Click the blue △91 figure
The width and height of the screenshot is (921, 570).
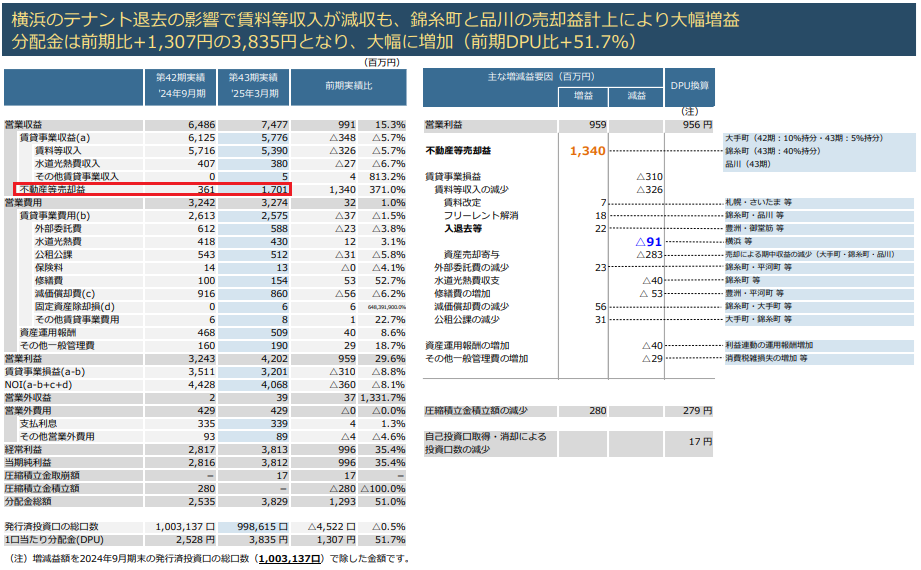[649, 242]
